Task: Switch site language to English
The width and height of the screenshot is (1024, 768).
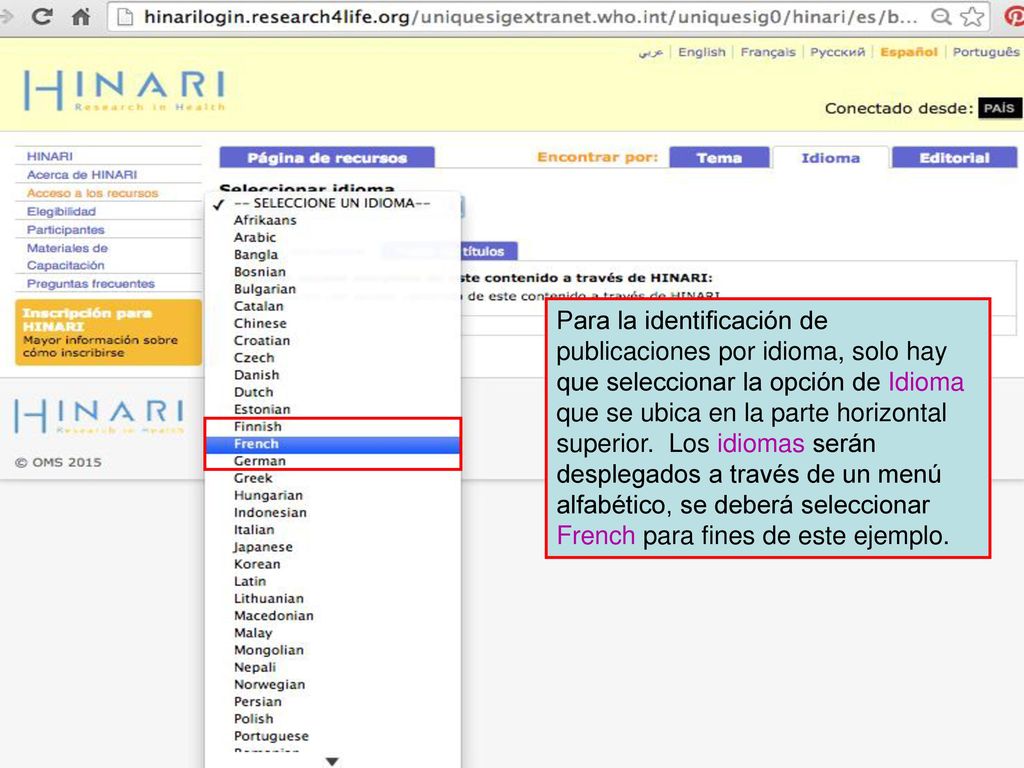Action: tap(701, 52)
